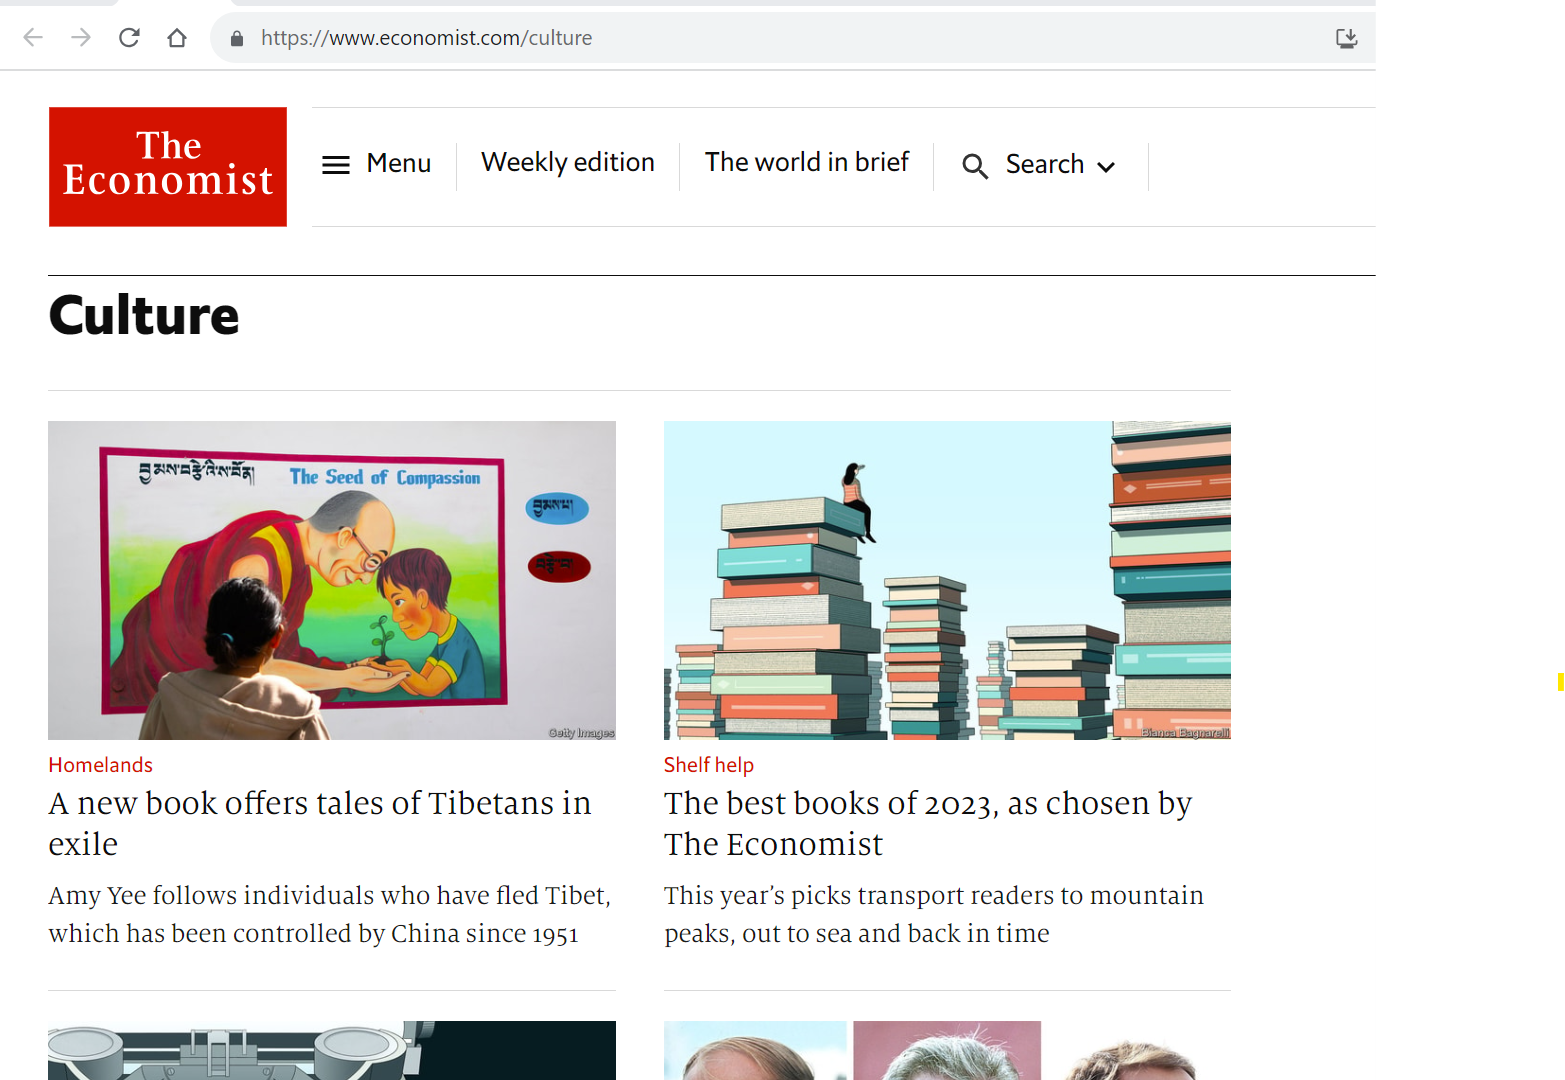Click the browser forward arrow
Viewport: 1565px width, 1080px height.
click(x=81, y=38)
